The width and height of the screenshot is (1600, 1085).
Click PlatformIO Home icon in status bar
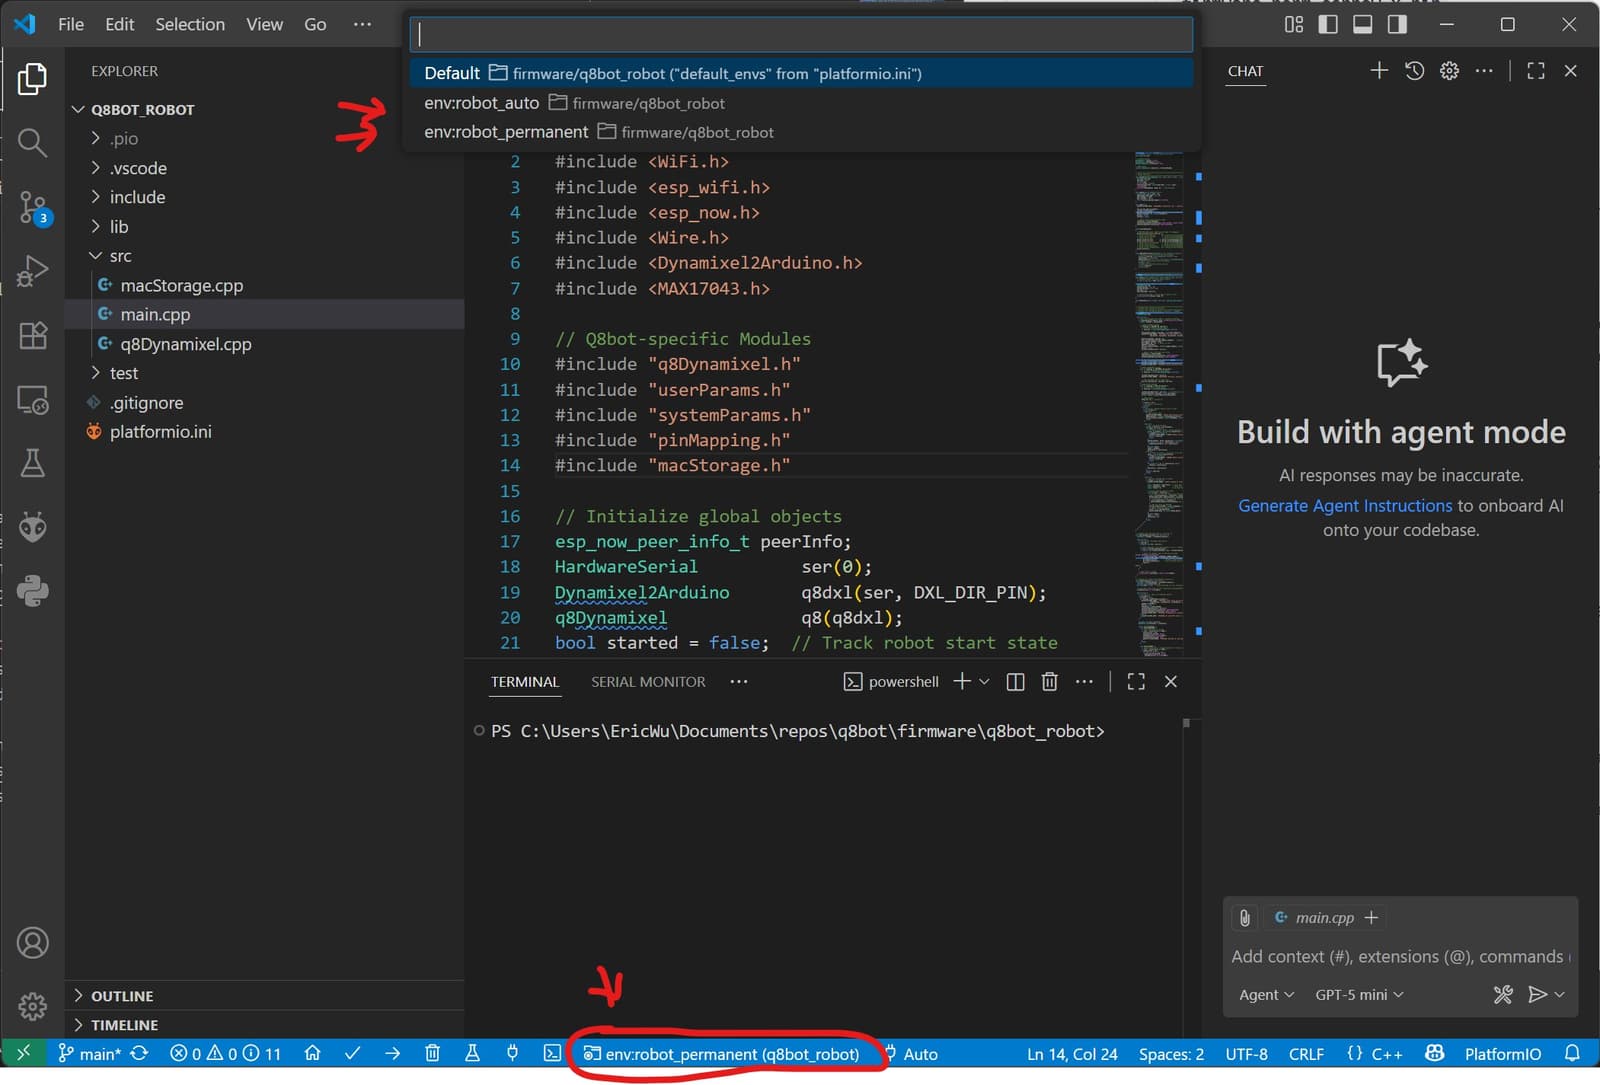(x=313, y=1053)
